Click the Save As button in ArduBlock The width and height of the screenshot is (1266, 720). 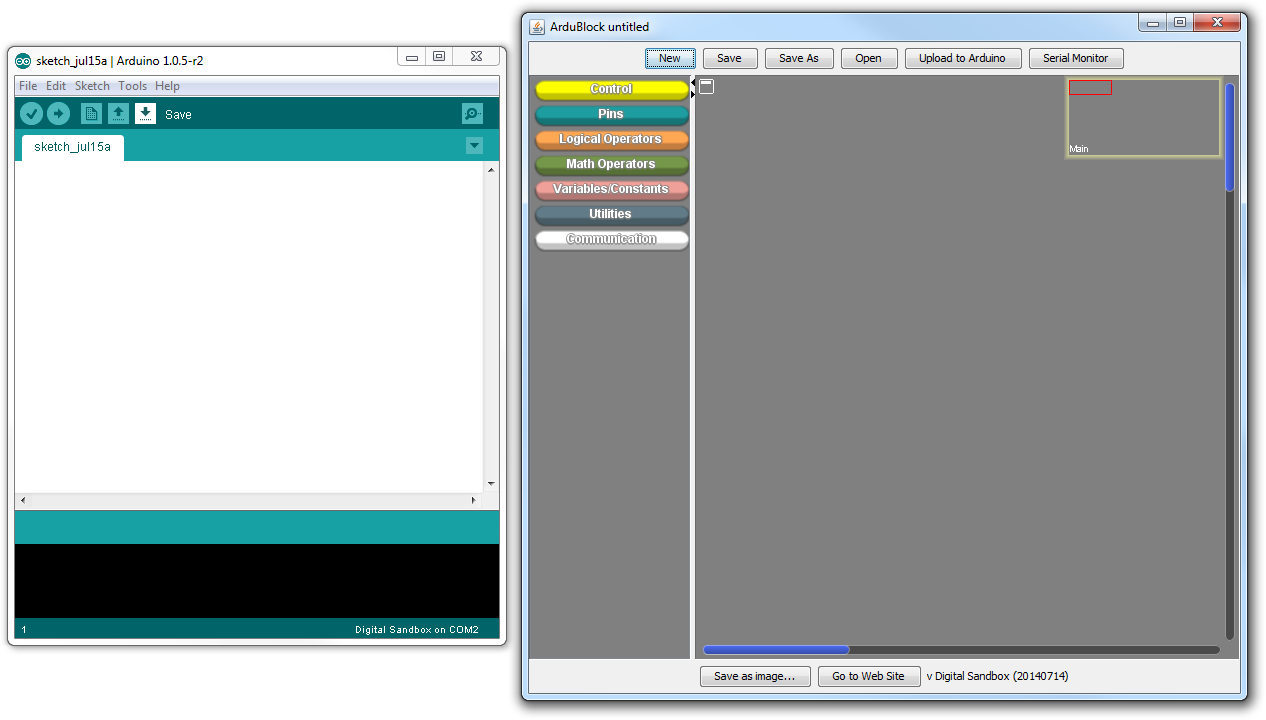point(799,58)
